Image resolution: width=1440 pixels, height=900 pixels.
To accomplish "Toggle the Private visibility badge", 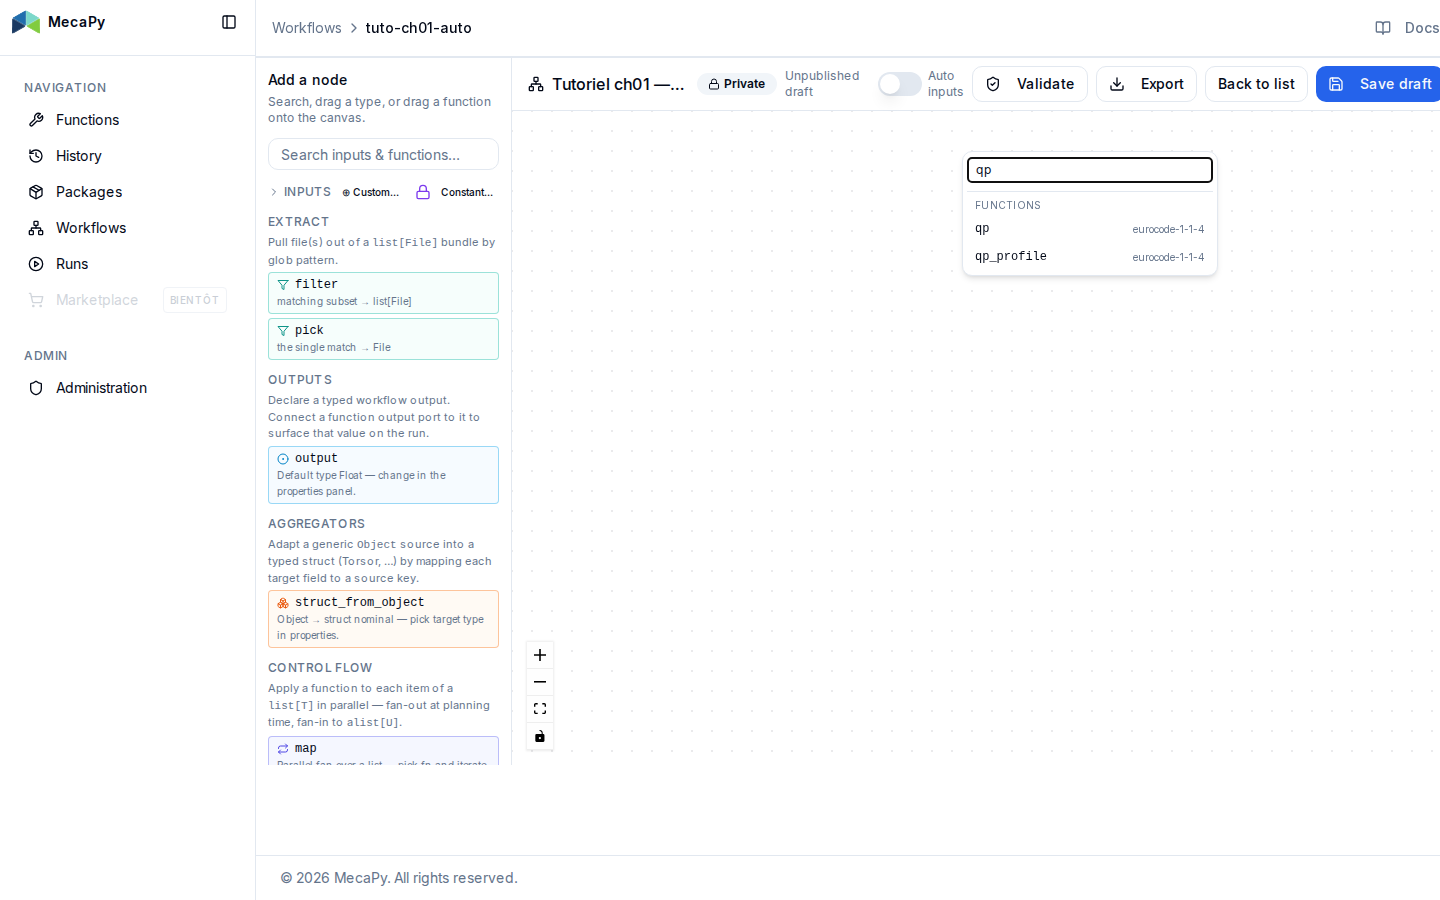I will (x=737, y=84).
